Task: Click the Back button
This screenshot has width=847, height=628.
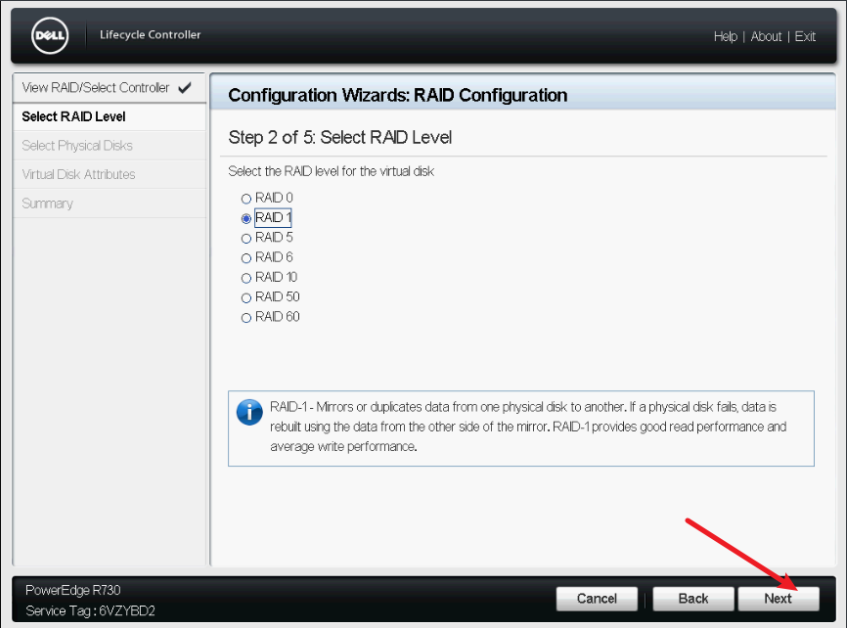Action: (693, 598)
